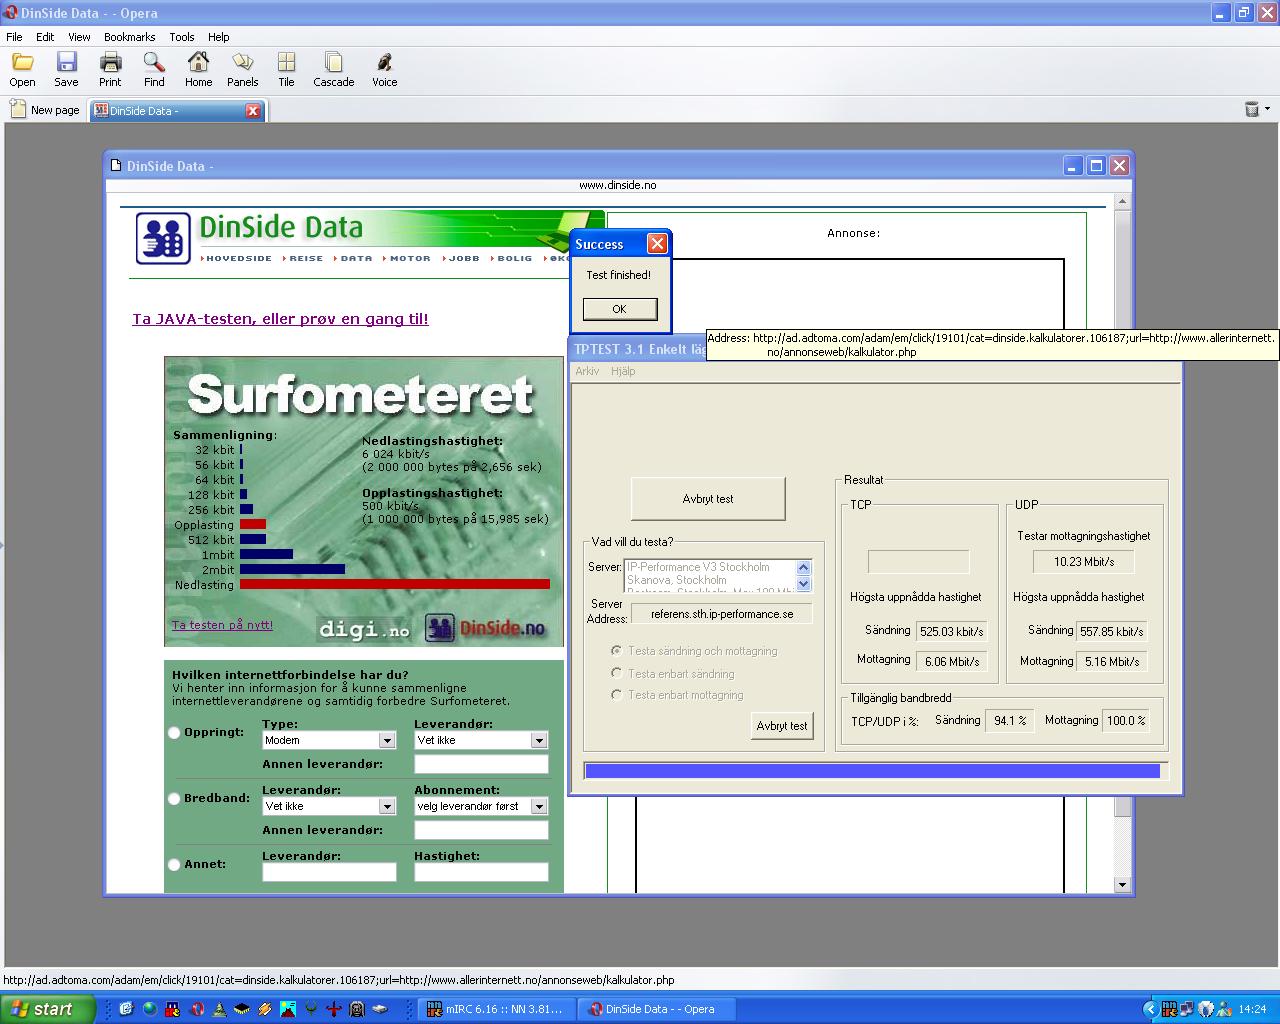Viewport: 1280px width, 1024px height.
Task: Open the Arkiv menu in TPTEST
Action: 587,371
